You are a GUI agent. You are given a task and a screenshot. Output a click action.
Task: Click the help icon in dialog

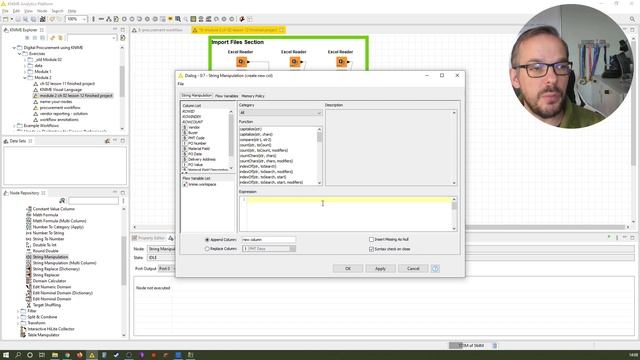[x=435, y=269]
